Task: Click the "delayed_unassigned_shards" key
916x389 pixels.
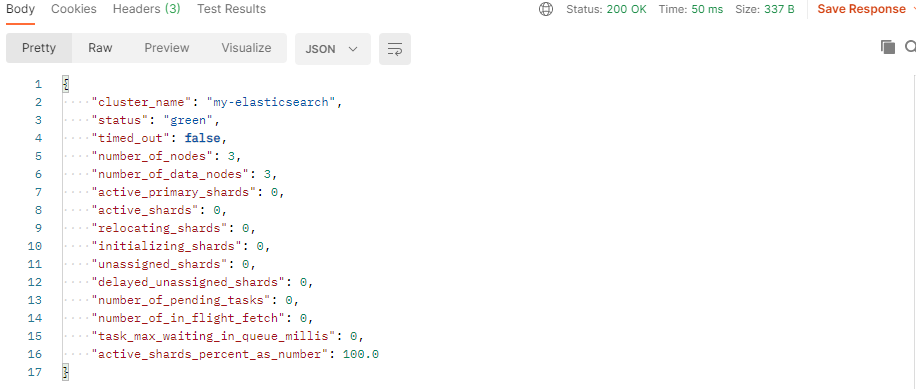Action: click(189, 283)
